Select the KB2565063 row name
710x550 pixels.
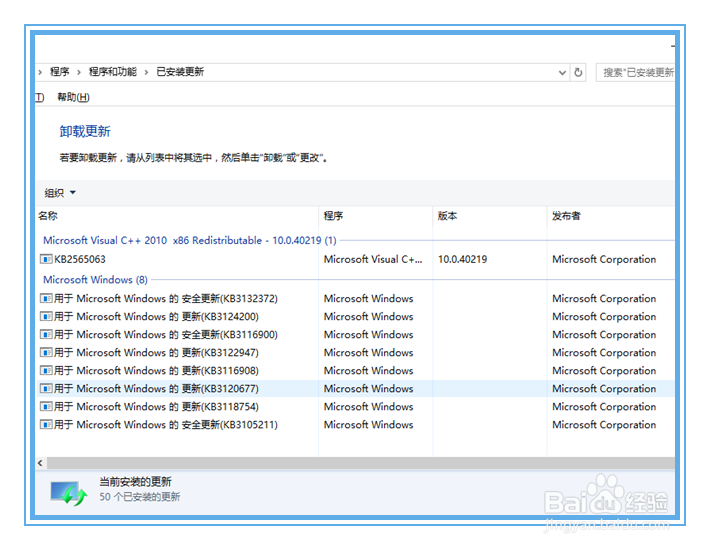click(80, 259)
